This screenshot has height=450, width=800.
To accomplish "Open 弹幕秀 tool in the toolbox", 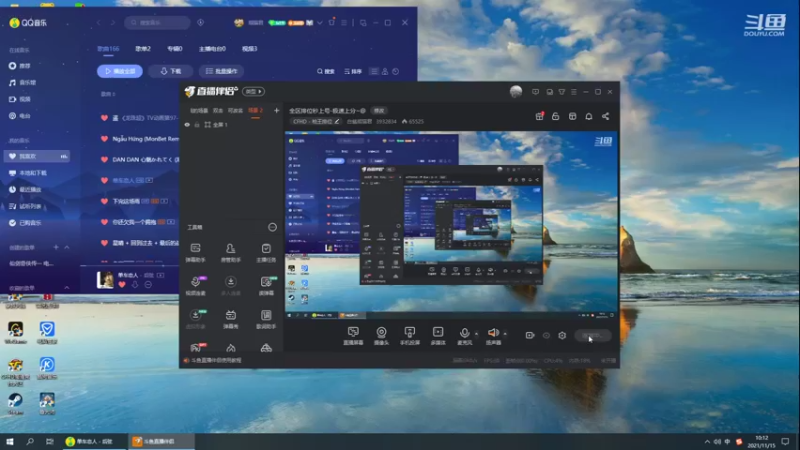I will (x=231, y=318).
